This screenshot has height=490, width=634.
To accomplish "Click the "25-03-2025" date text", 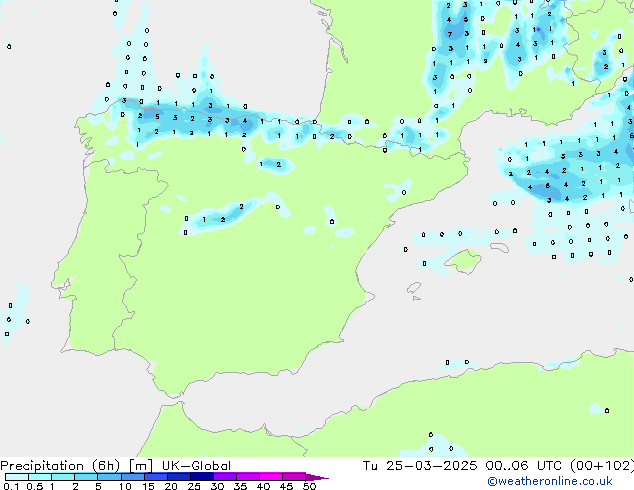I will click(x=431, y=466).
